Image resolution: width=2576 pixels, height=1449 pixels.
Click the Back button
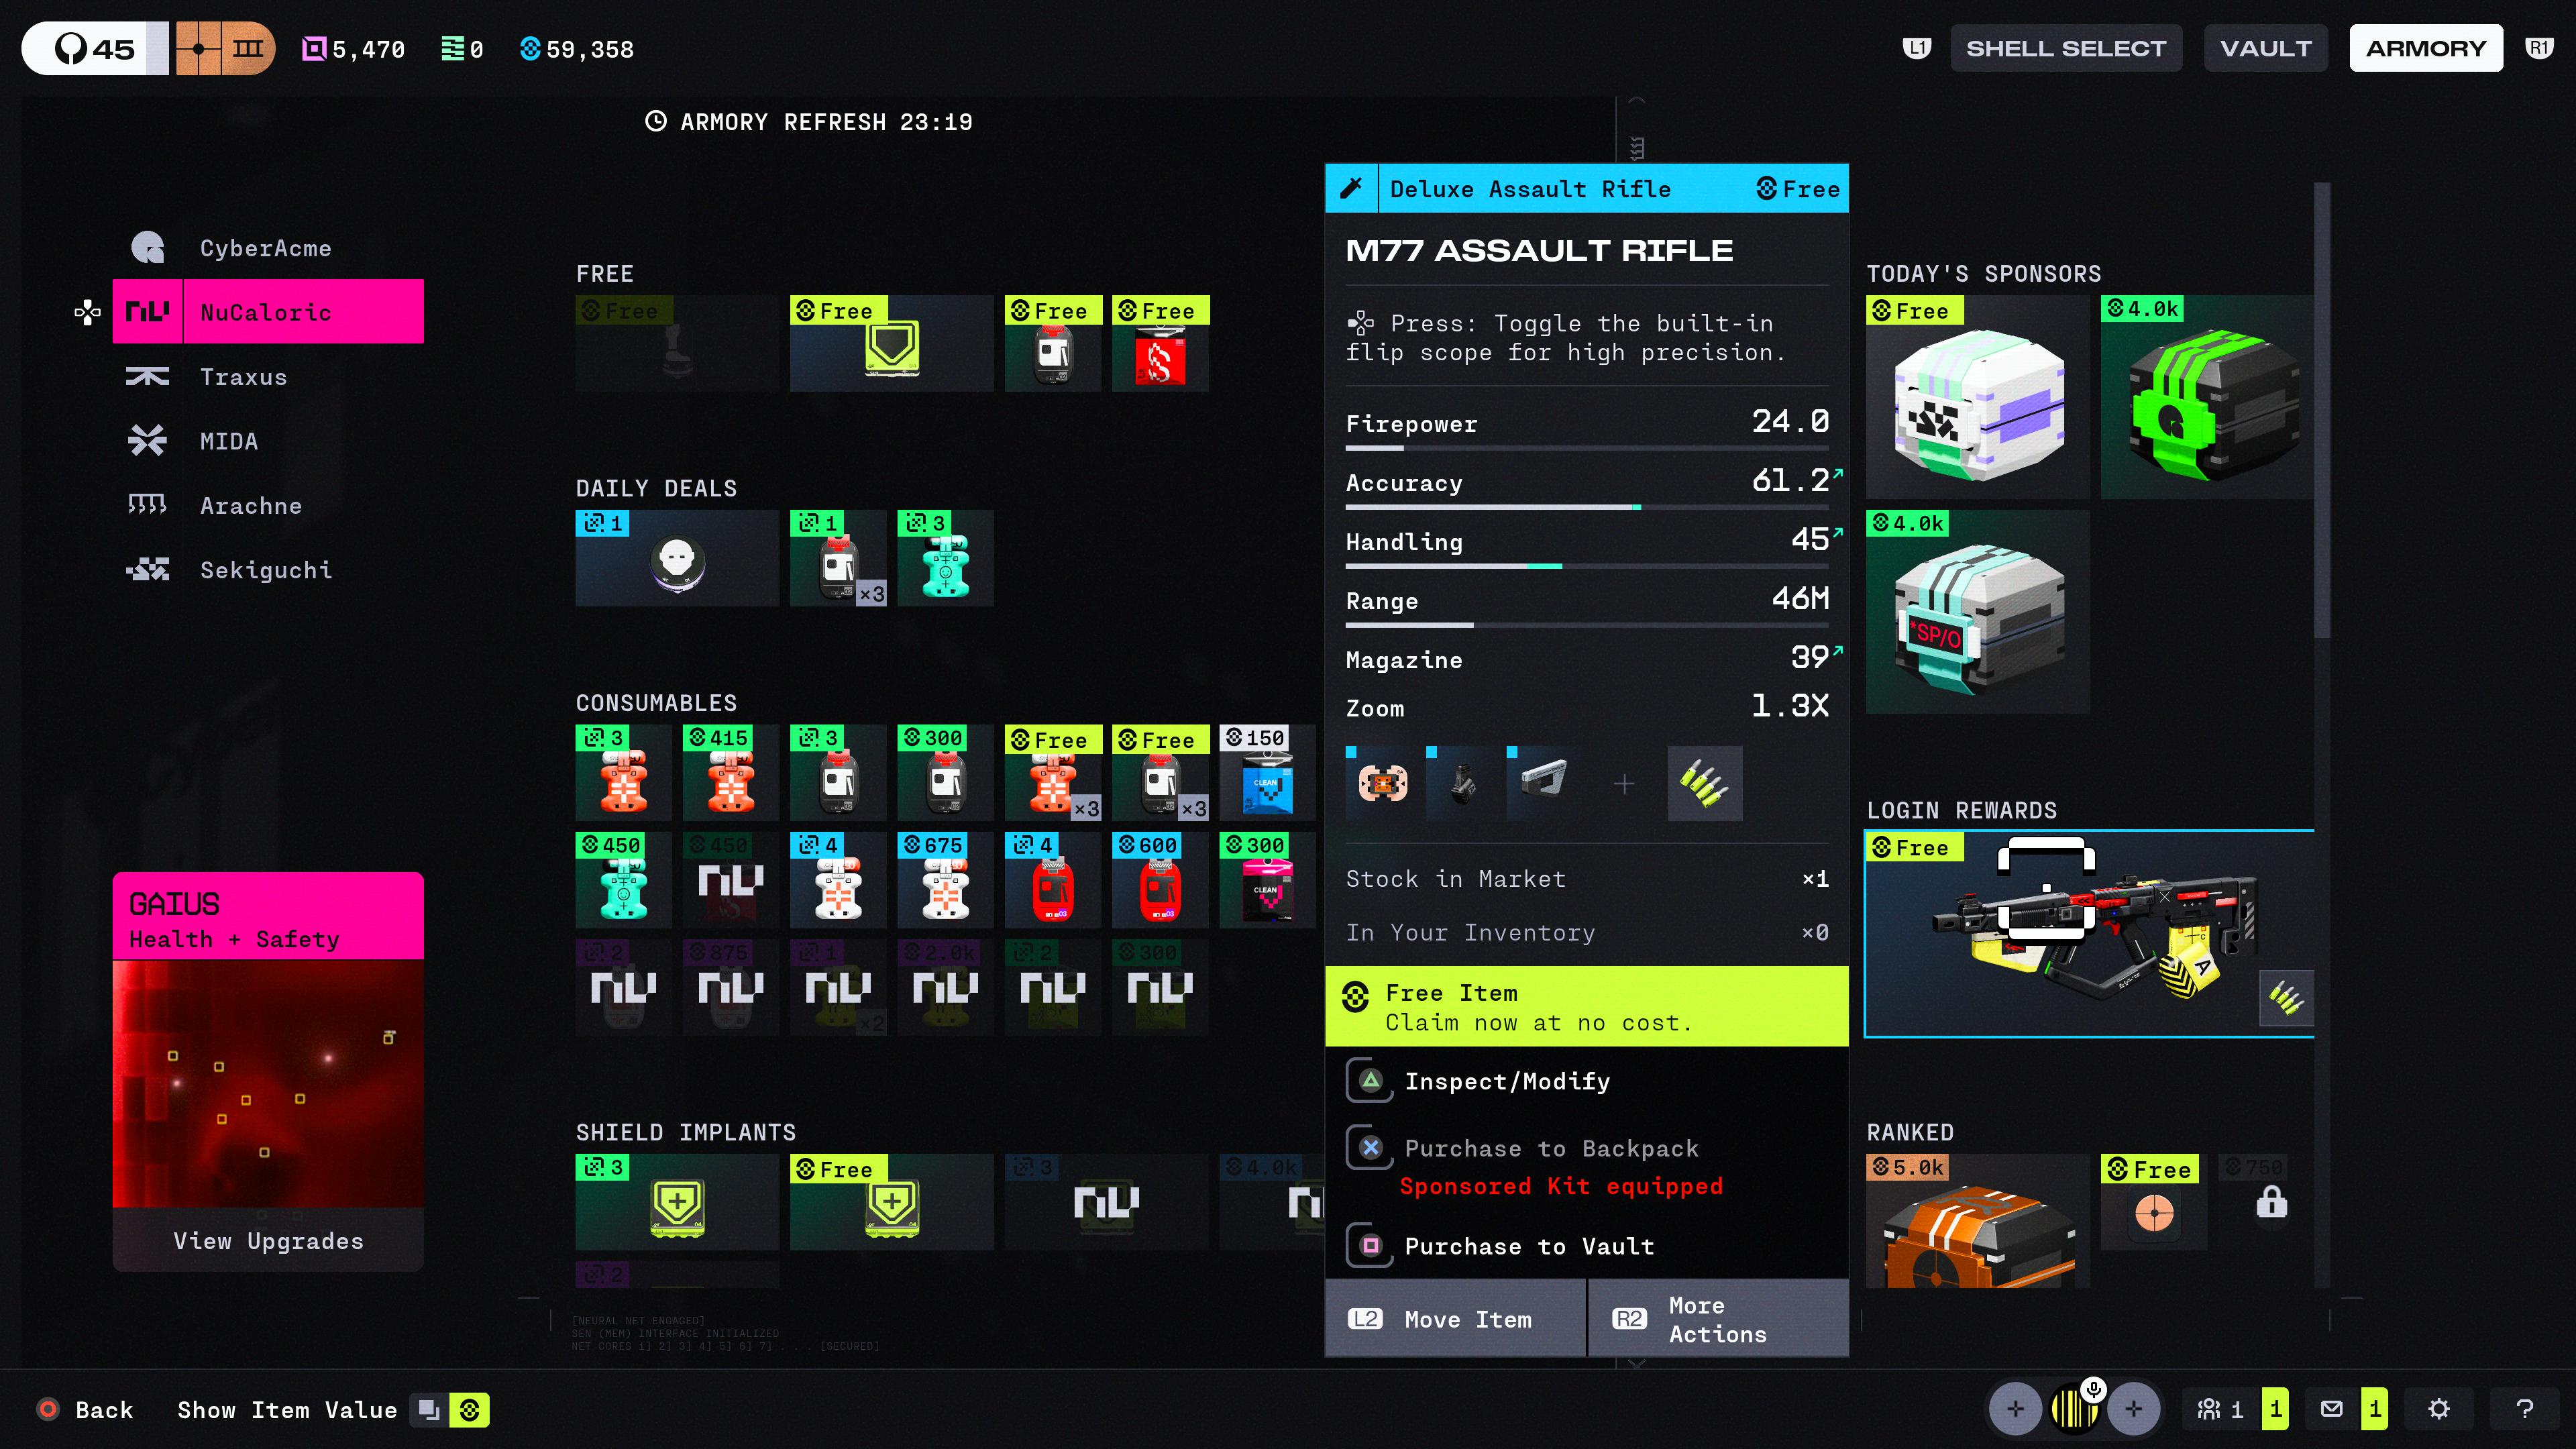pos(86,1410)
